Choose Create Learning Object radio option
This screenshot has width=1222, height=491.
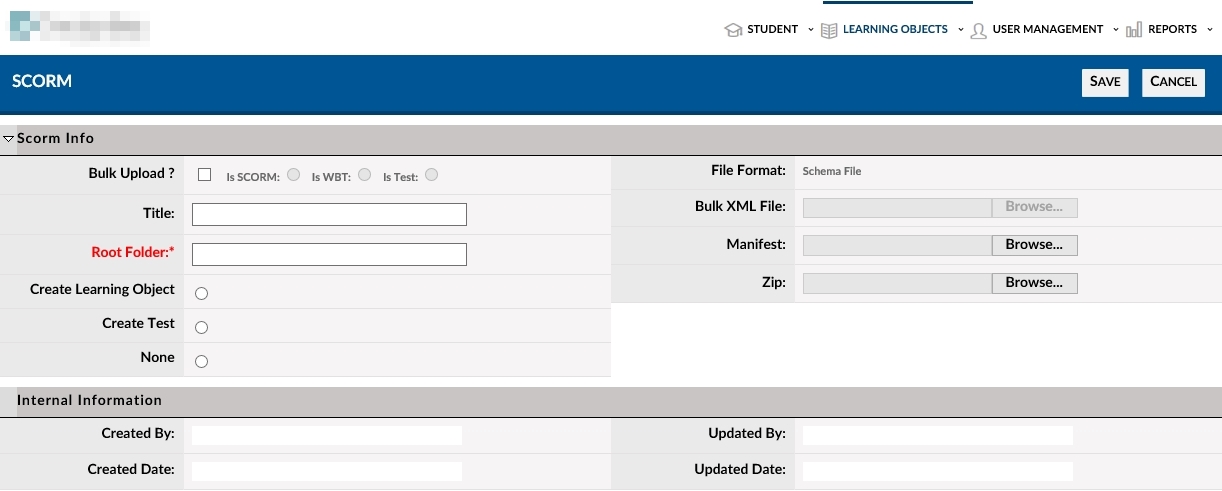201,294
